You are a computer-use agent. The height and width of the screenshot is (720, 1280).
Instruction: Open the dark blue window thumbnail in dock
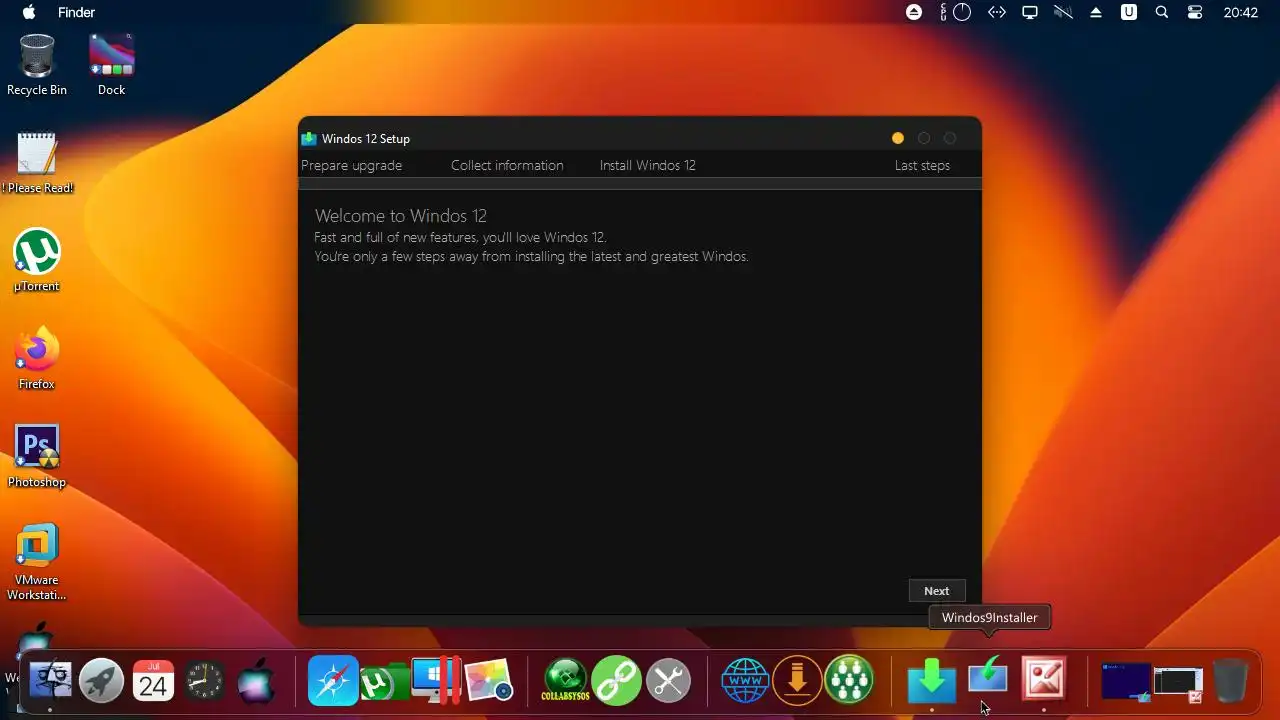1125,682
